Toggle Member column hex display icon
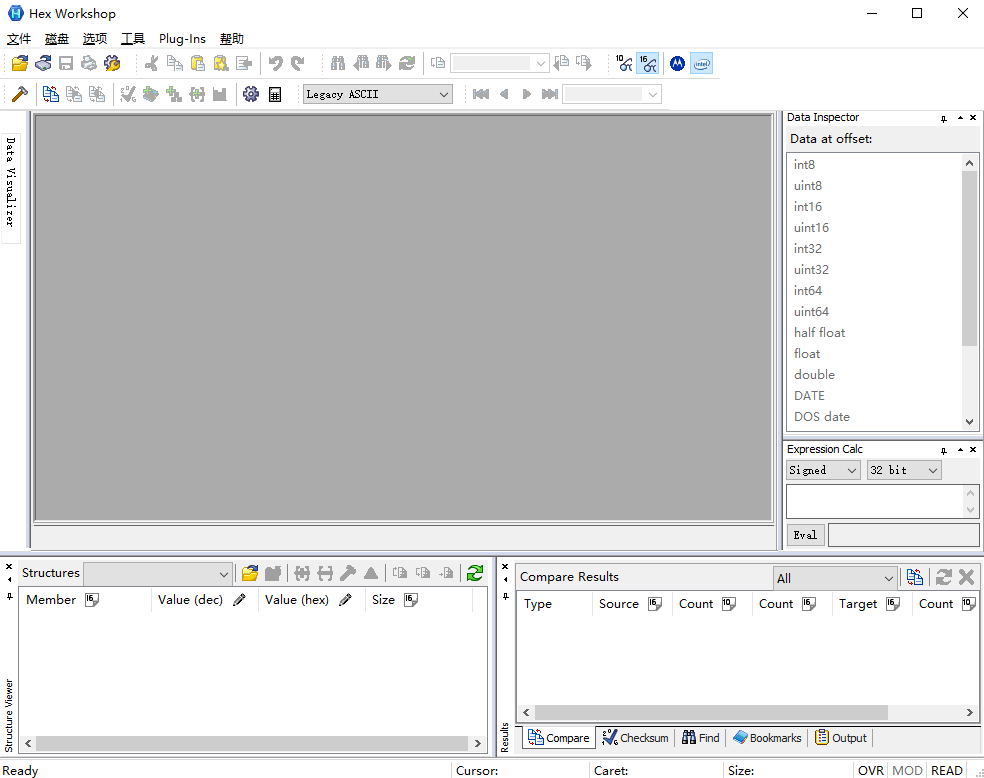The image size is (984, 778). [92, 600]
